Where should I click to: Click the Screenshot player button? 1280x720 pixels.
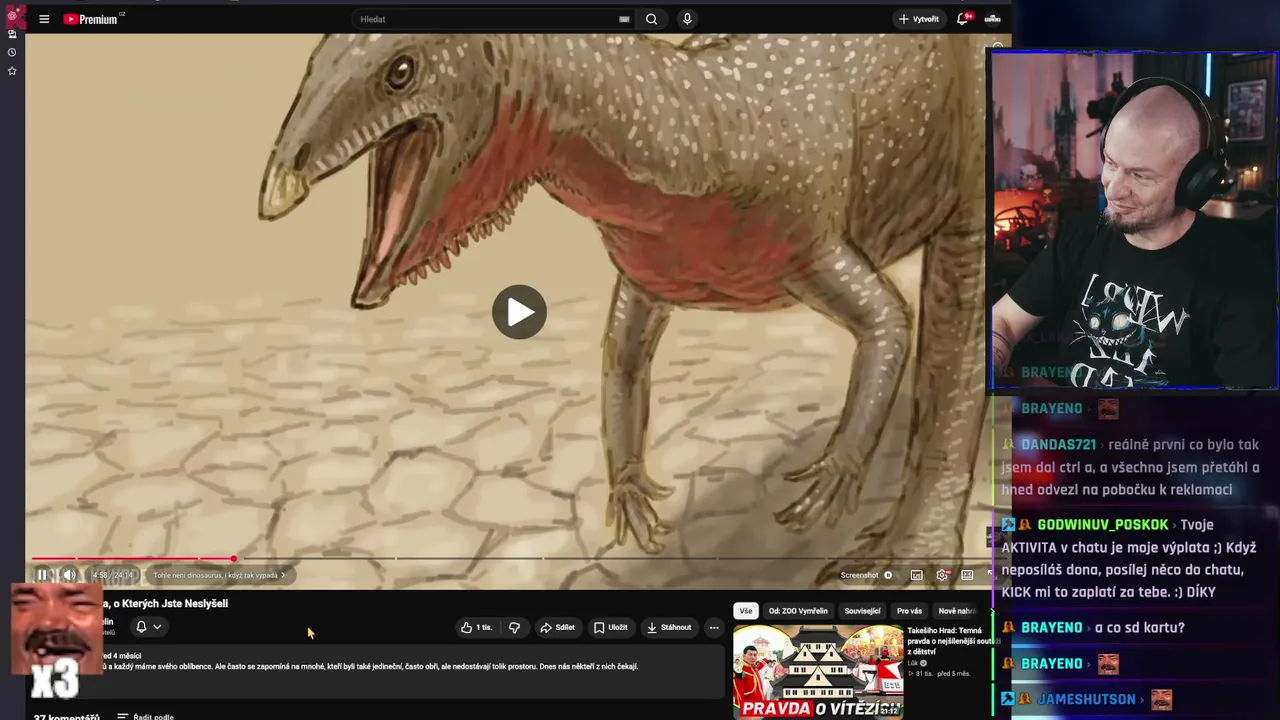click(866, 575)
